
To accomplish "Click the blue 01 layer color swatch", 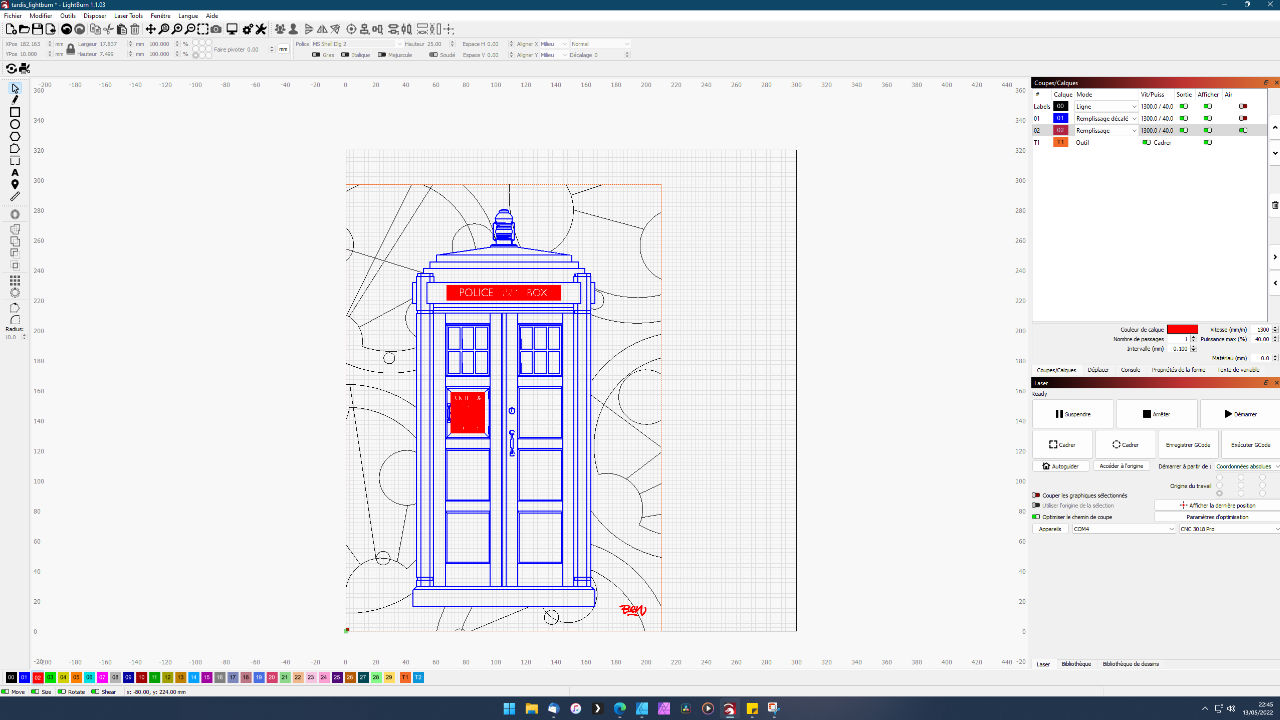I will coord(1061,118).
